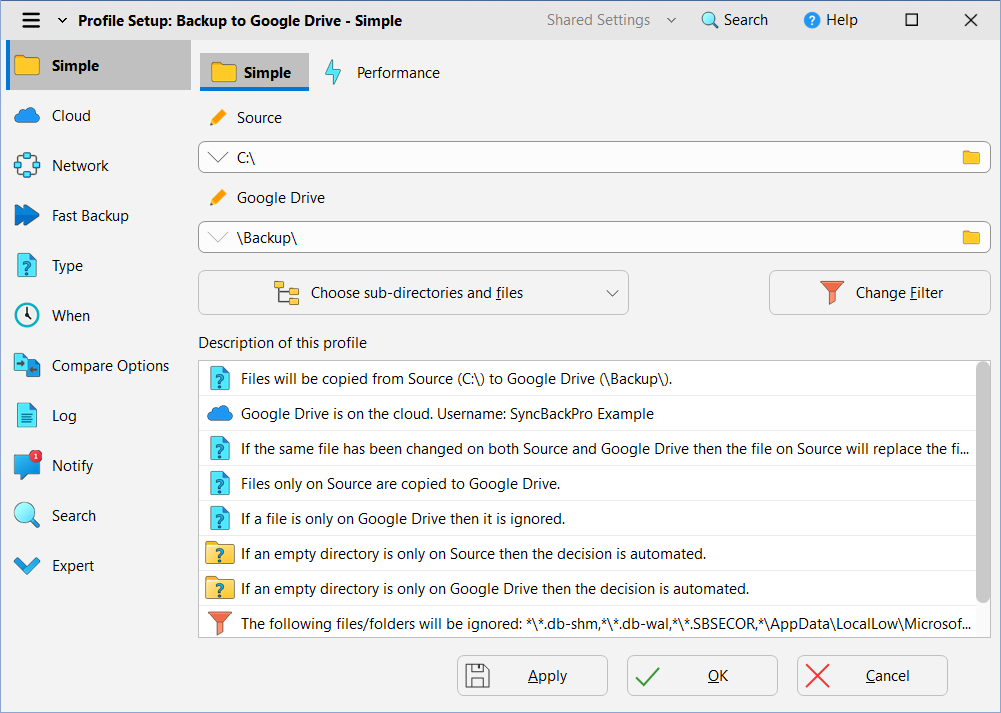Open the Network settings page

99,165
